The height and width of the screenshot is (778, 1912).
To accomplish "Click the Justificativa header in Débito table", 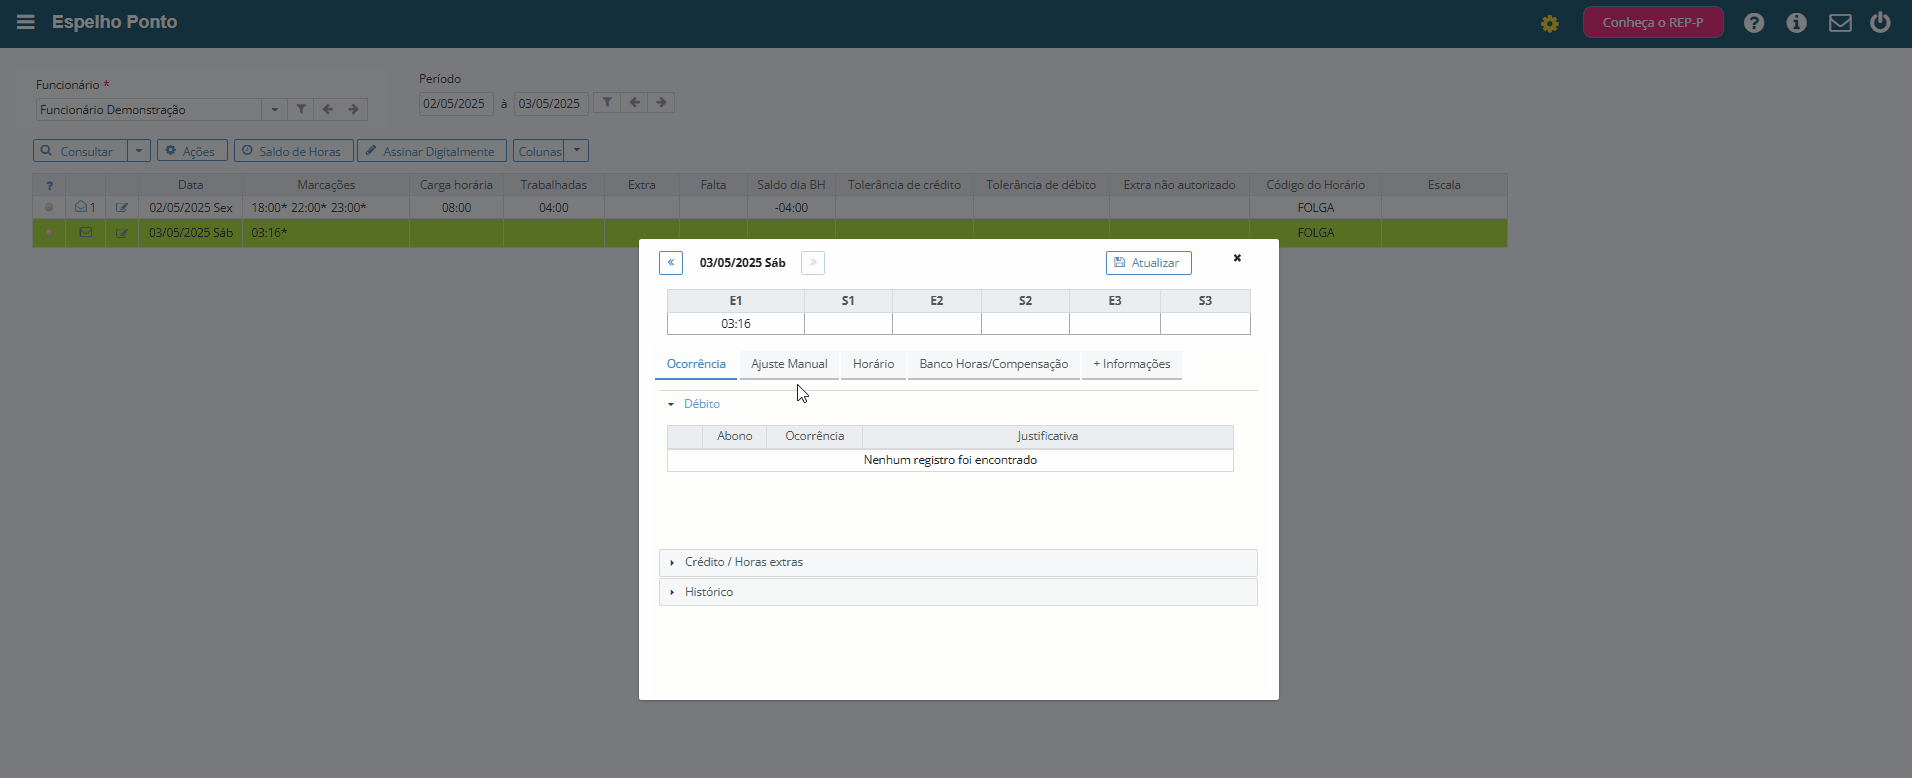I will [1047, 436].
